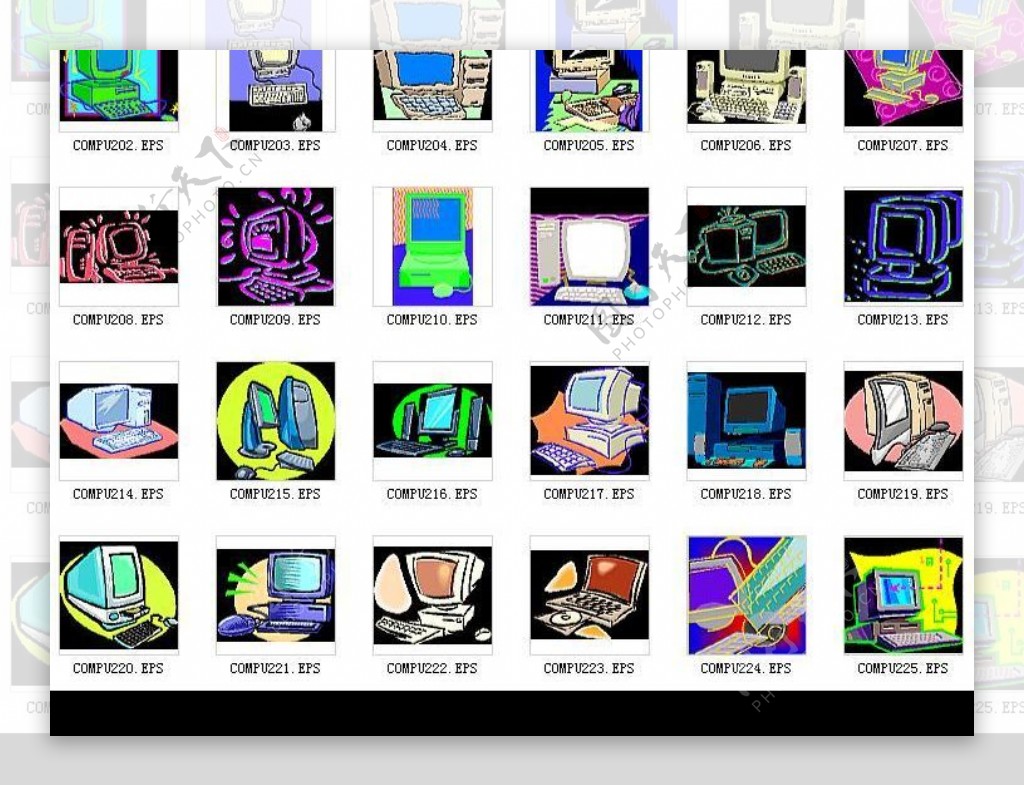Open the laptop clipart COMPU223.EPS

point(589,594)
